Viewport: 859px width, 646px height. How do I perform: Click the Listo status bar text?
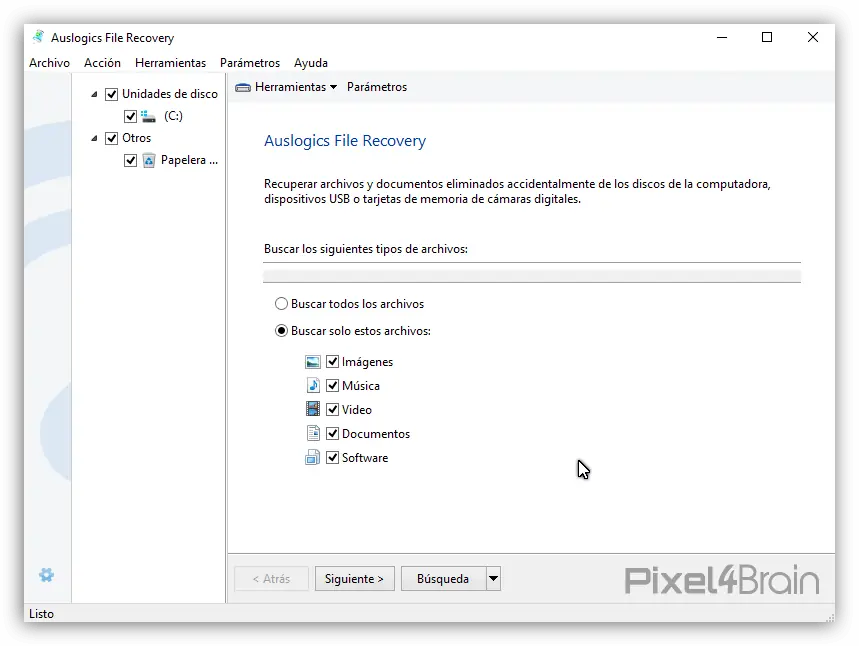[42, 614]
